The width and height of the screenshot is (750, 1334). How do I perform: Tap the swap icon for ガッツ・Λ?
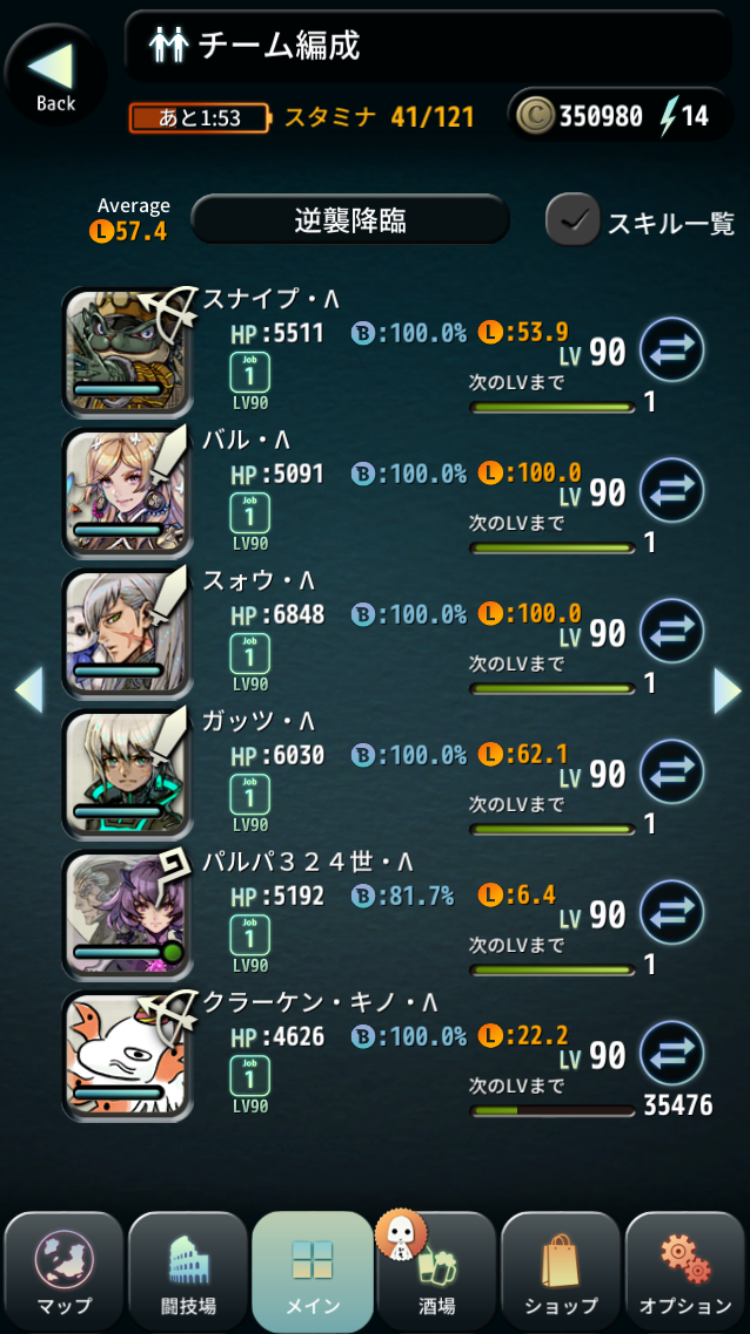tap(672, 772)
